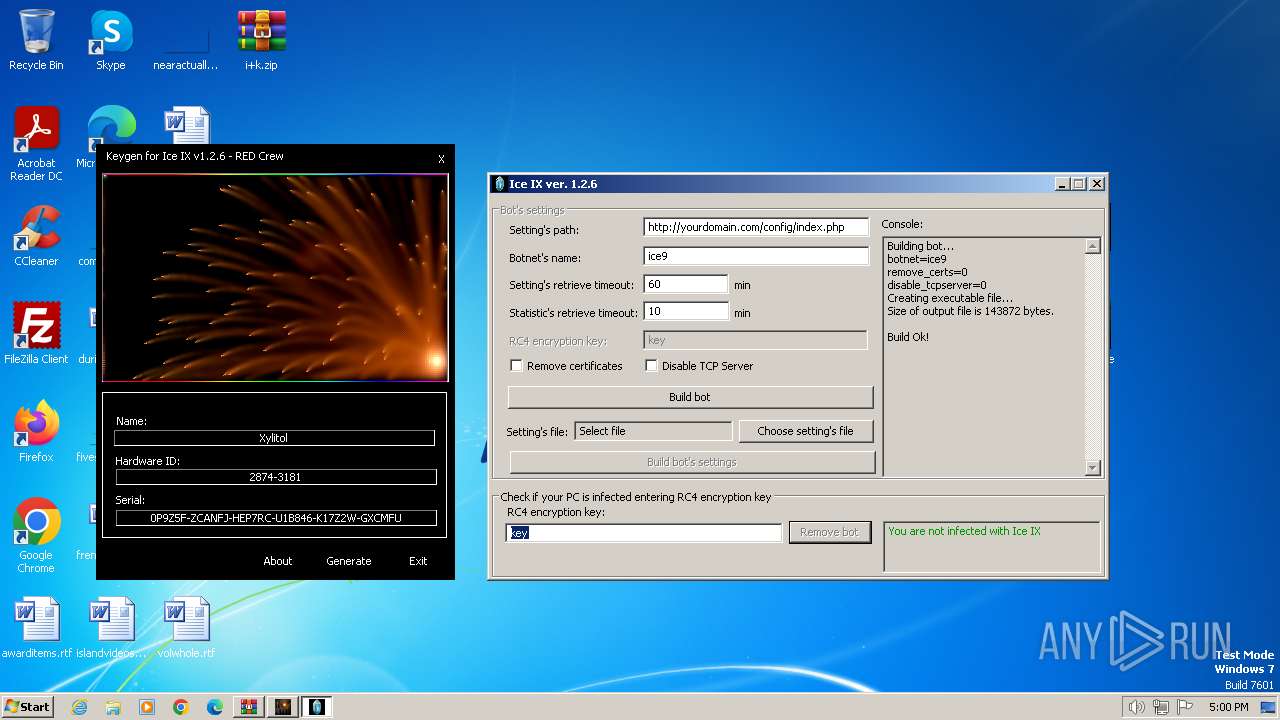Enable Disable TCP Server checkbox
This screenshot has height=720, width=1280.
[651, 366]
